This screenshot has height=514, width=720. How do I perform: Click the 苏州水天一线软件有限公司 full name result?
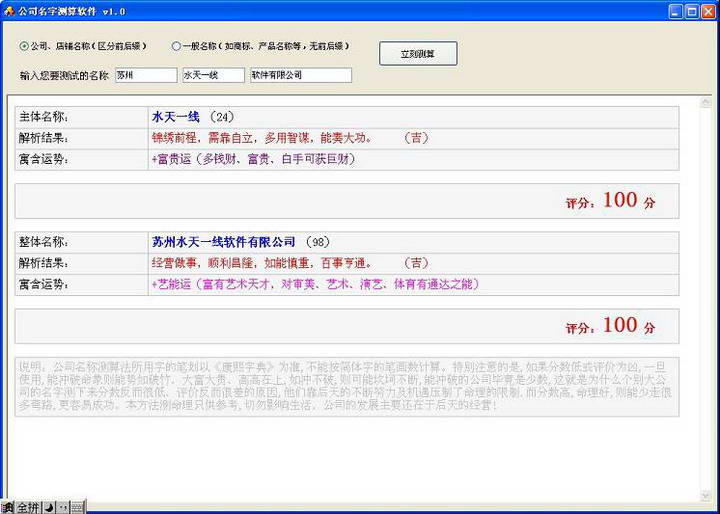tap(223, 242)
